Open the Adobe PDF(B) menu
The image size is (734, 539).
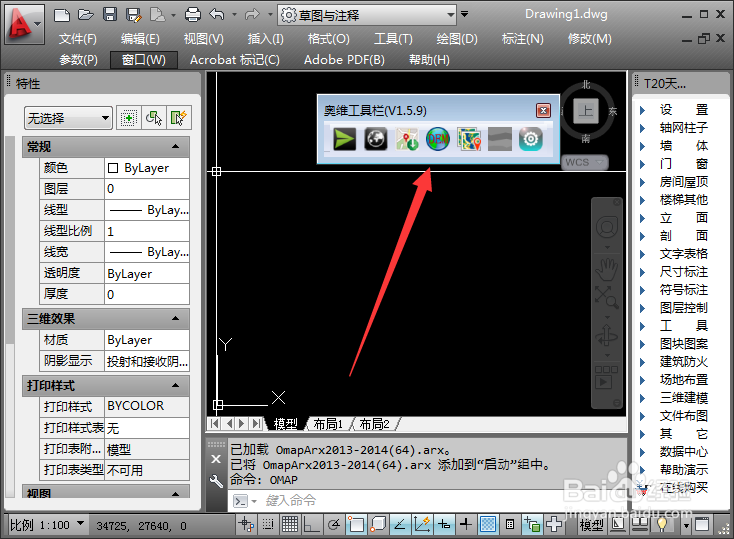344,60
